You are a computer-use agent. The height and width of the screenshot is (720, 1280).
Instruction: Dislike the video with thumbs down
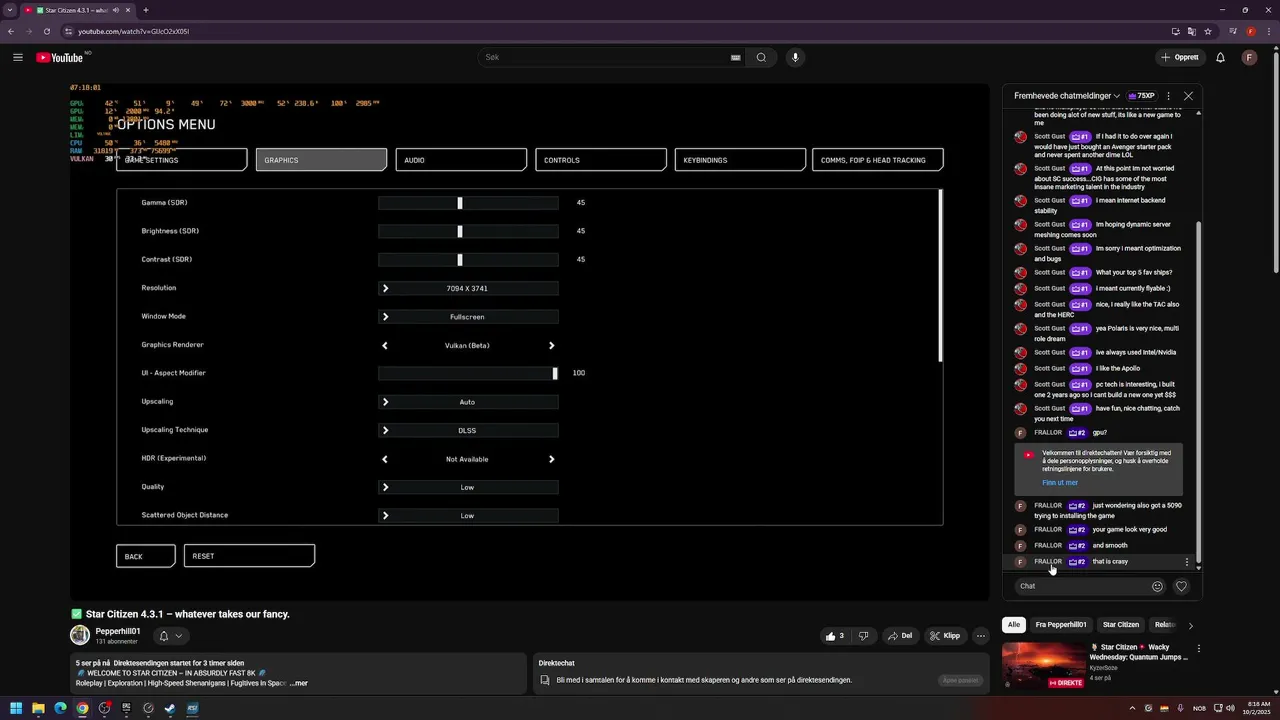click(x=864, y=636)
